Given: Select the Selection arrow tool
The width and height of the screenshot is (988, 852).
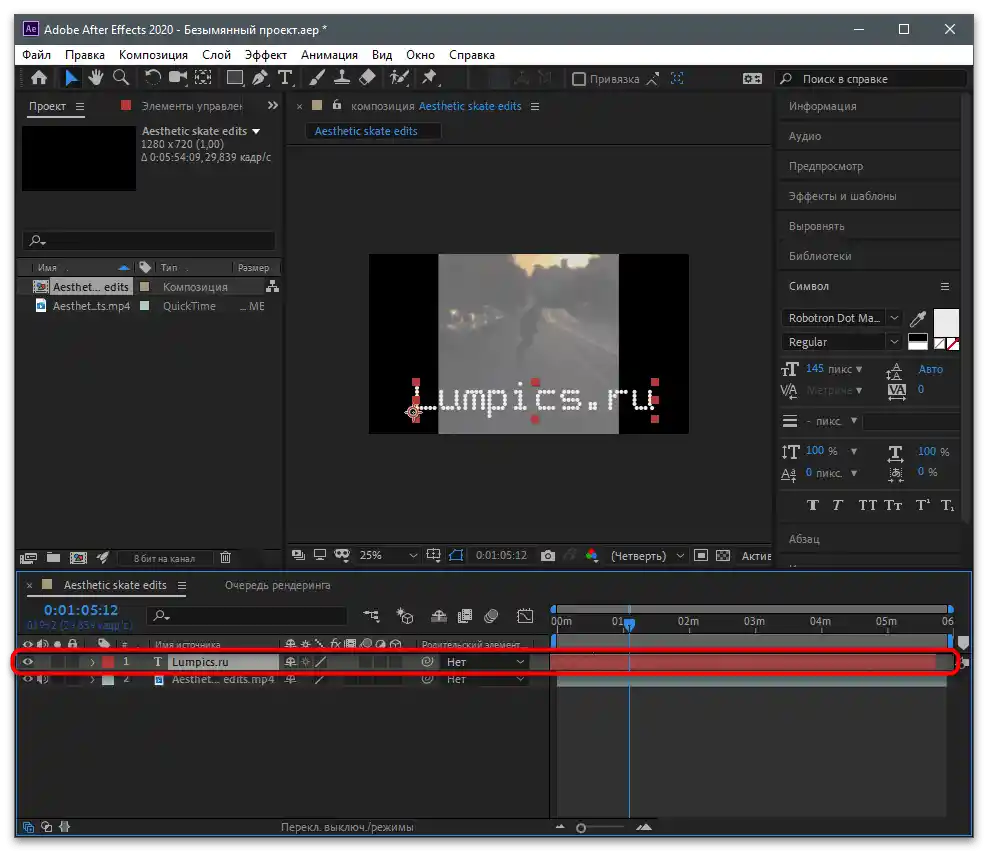Looking at the screenshot, I should coord(71,78).
